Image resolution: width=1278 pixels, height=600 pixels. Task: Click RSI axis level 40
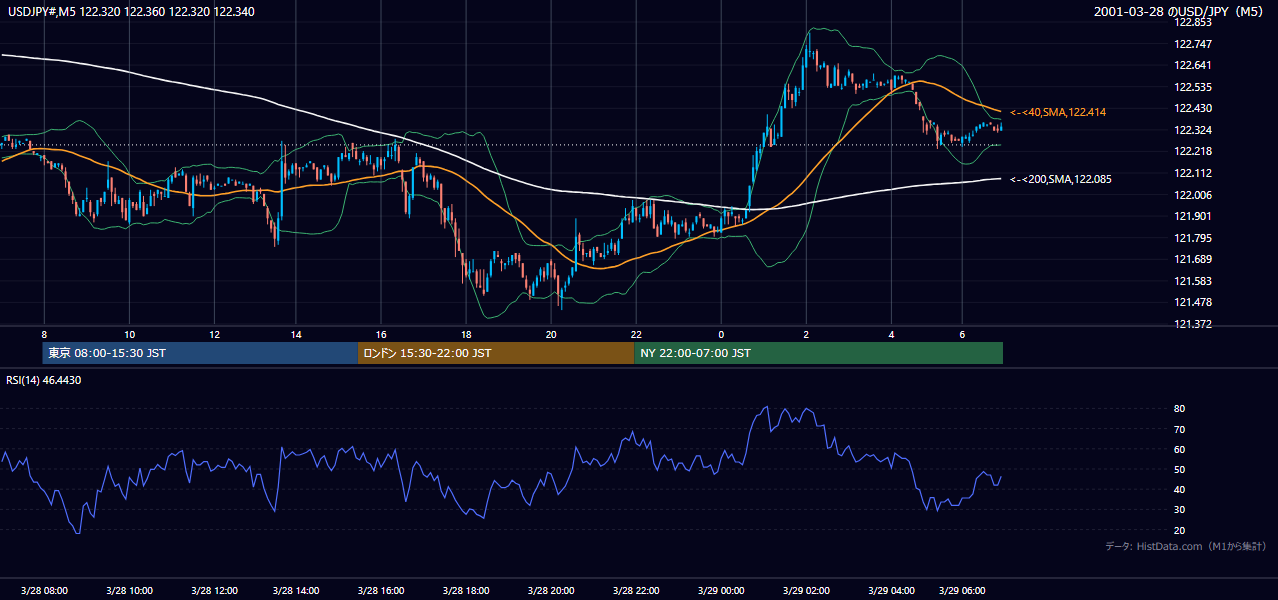pos(1179,489)
